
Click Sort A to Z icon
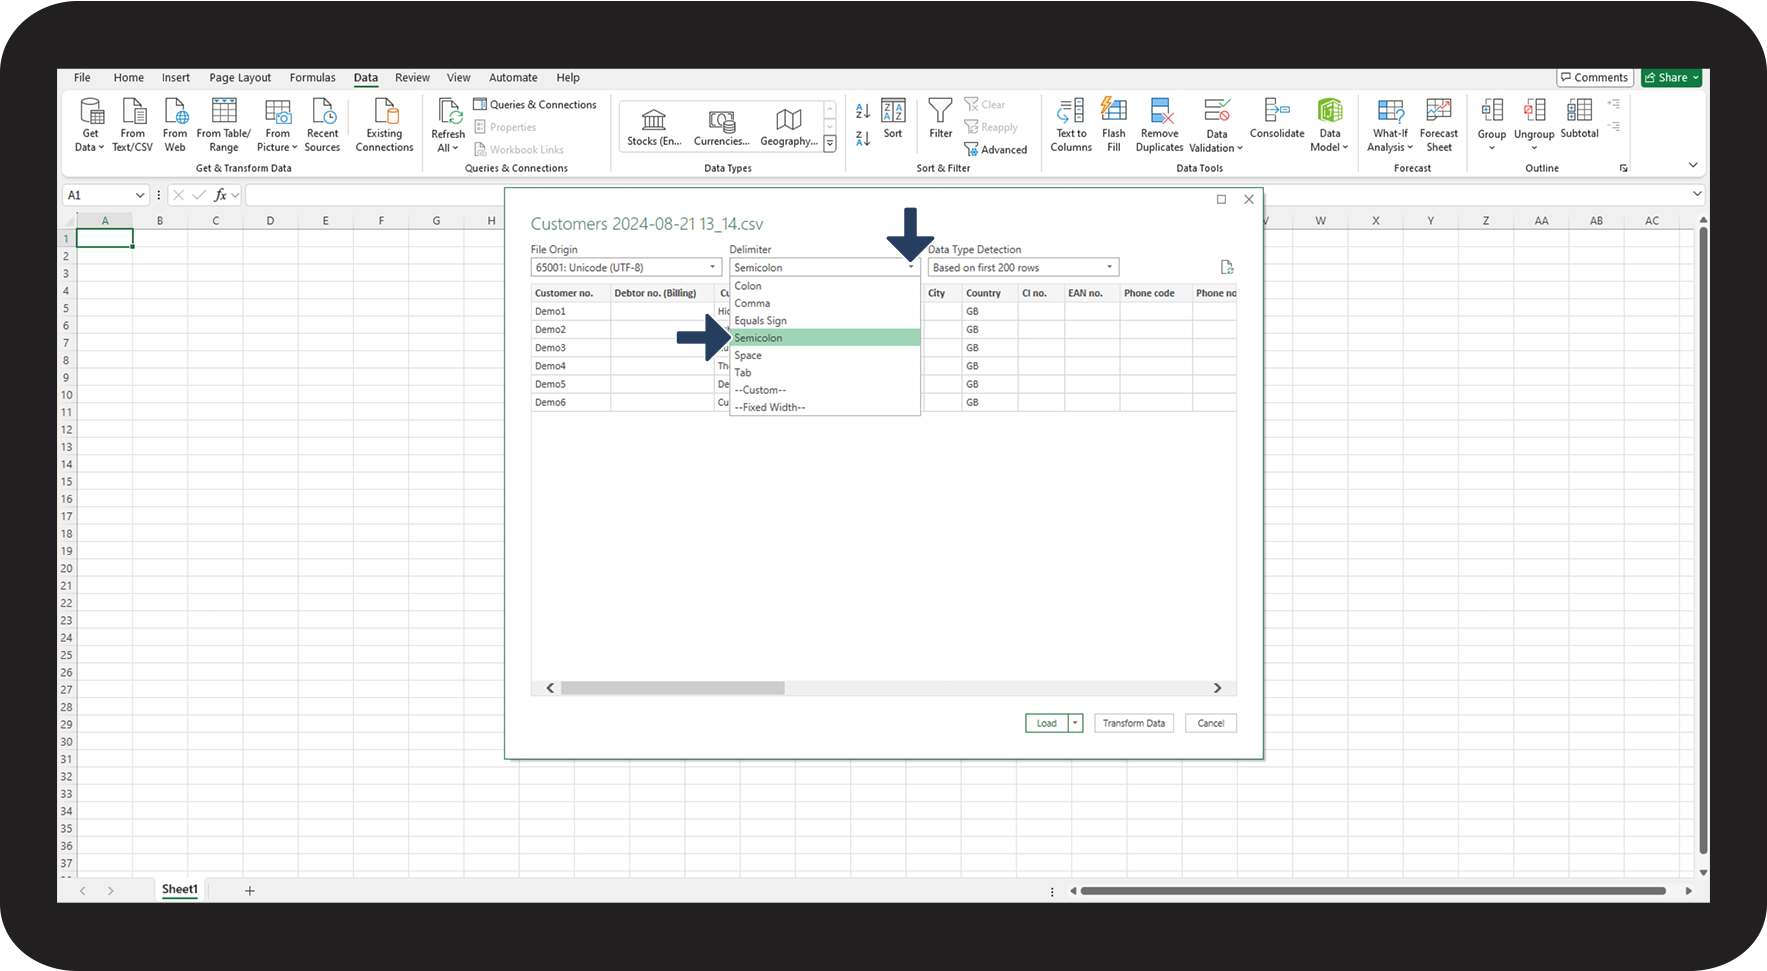coord(863,110)
